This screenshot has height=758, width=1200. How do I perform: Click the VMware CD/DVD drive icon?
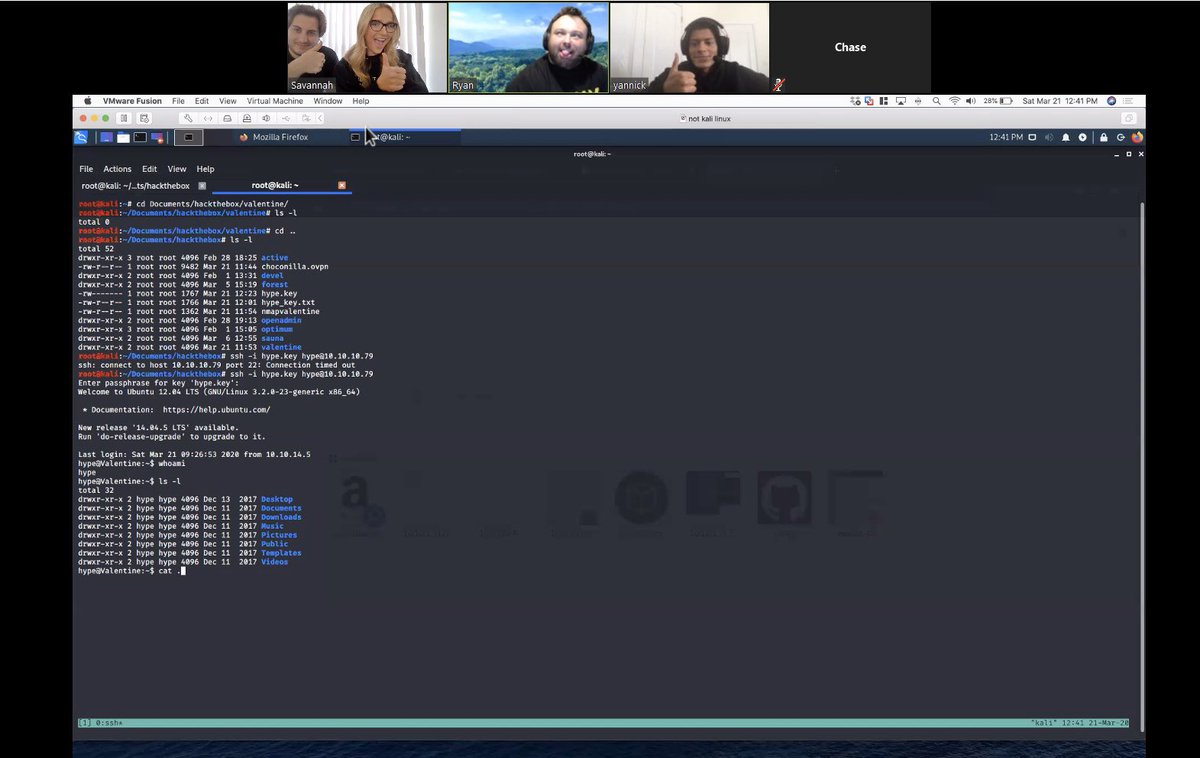247,118
